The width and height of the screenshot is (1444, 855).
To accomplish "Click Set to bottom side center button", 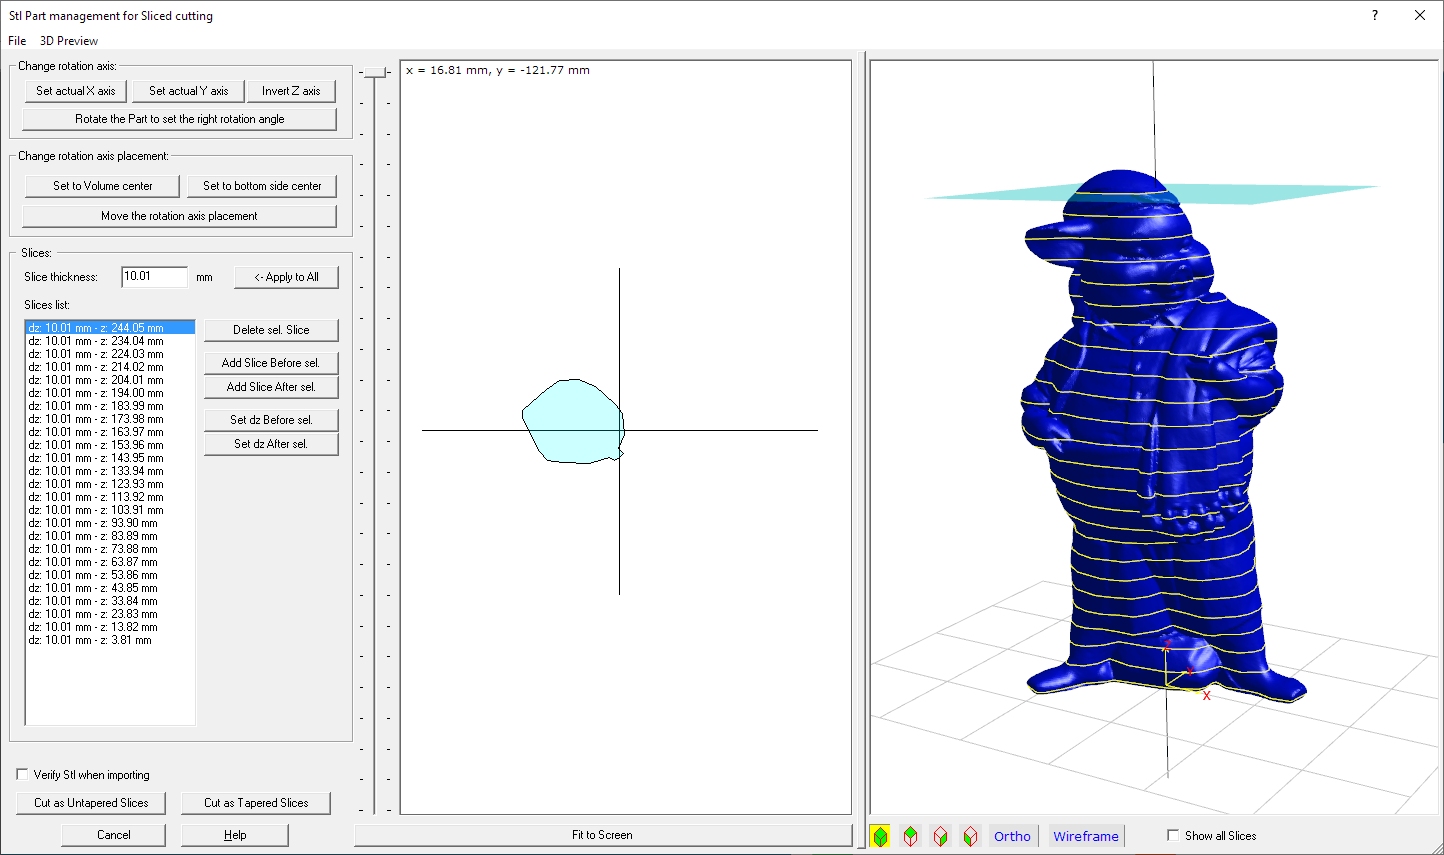I will (262, 186).
